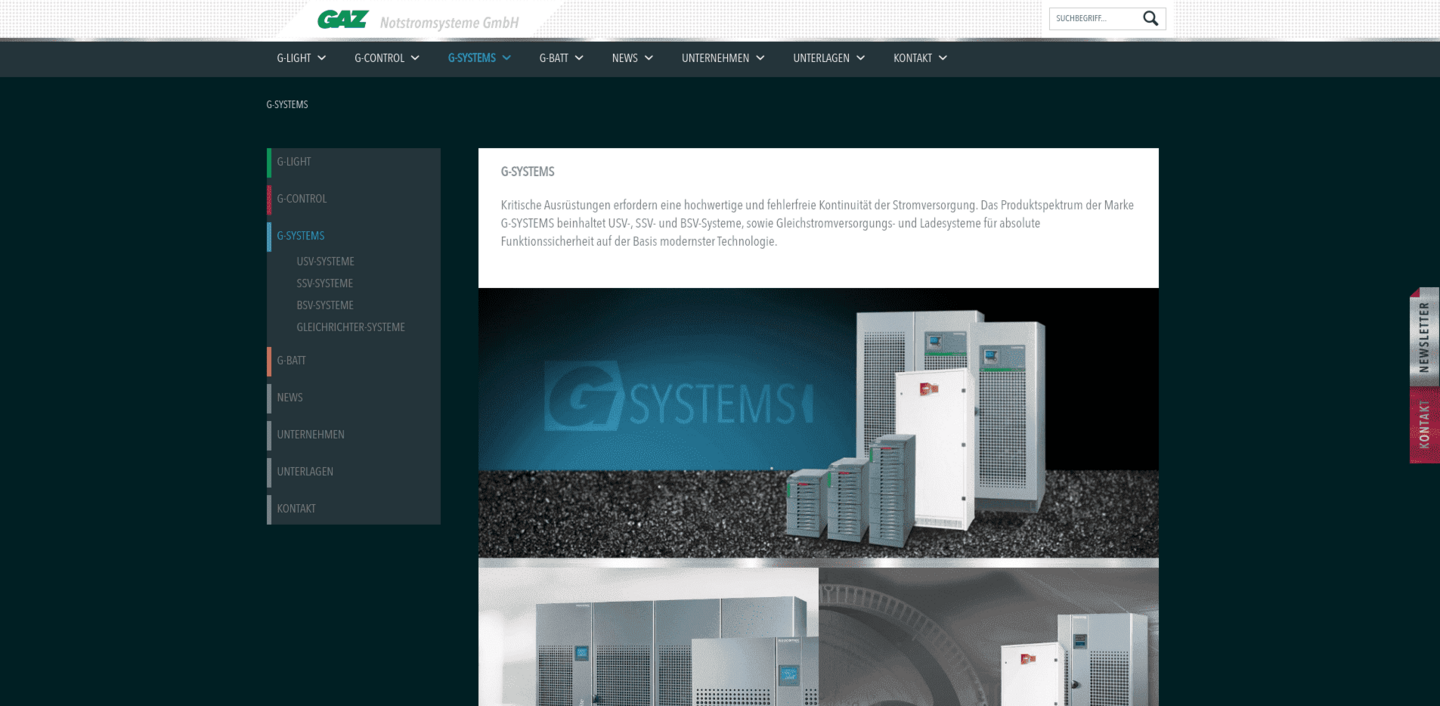Select BSV-Systeme in the sidebar

tap(325, 306)
